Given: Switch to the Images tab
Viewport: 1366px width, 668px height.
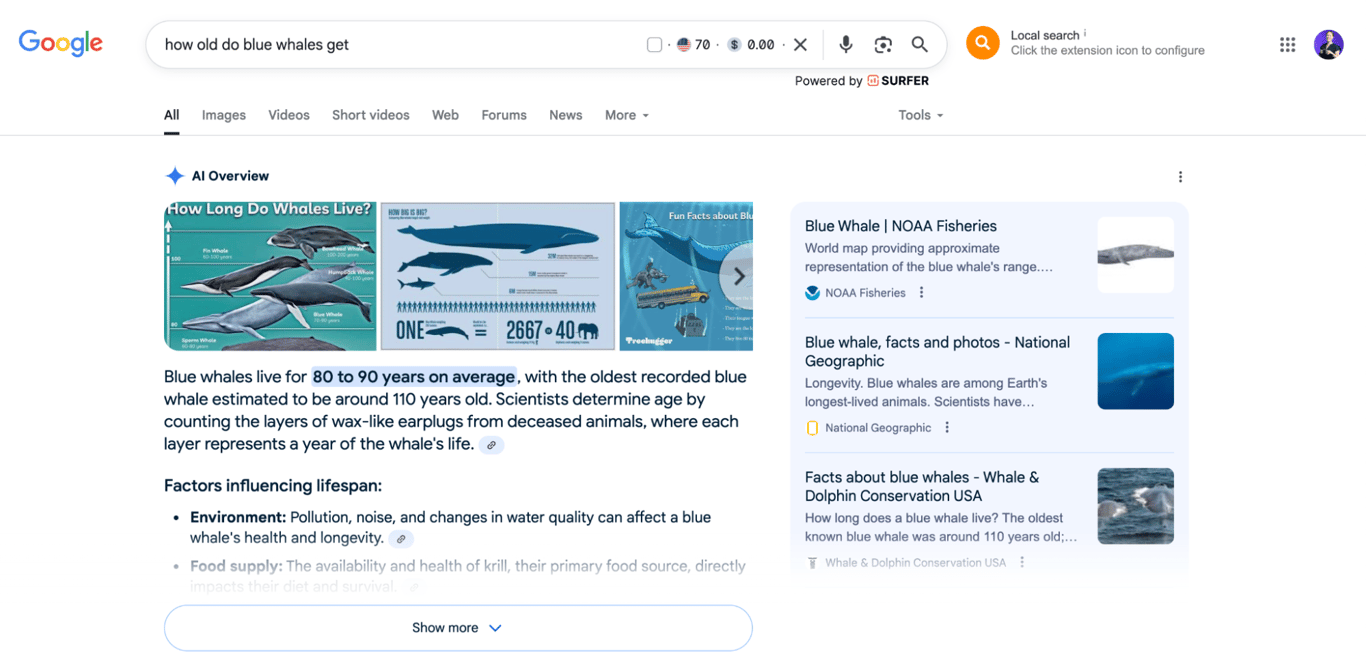Looking at the screenshot, I should tap(223, 115).
